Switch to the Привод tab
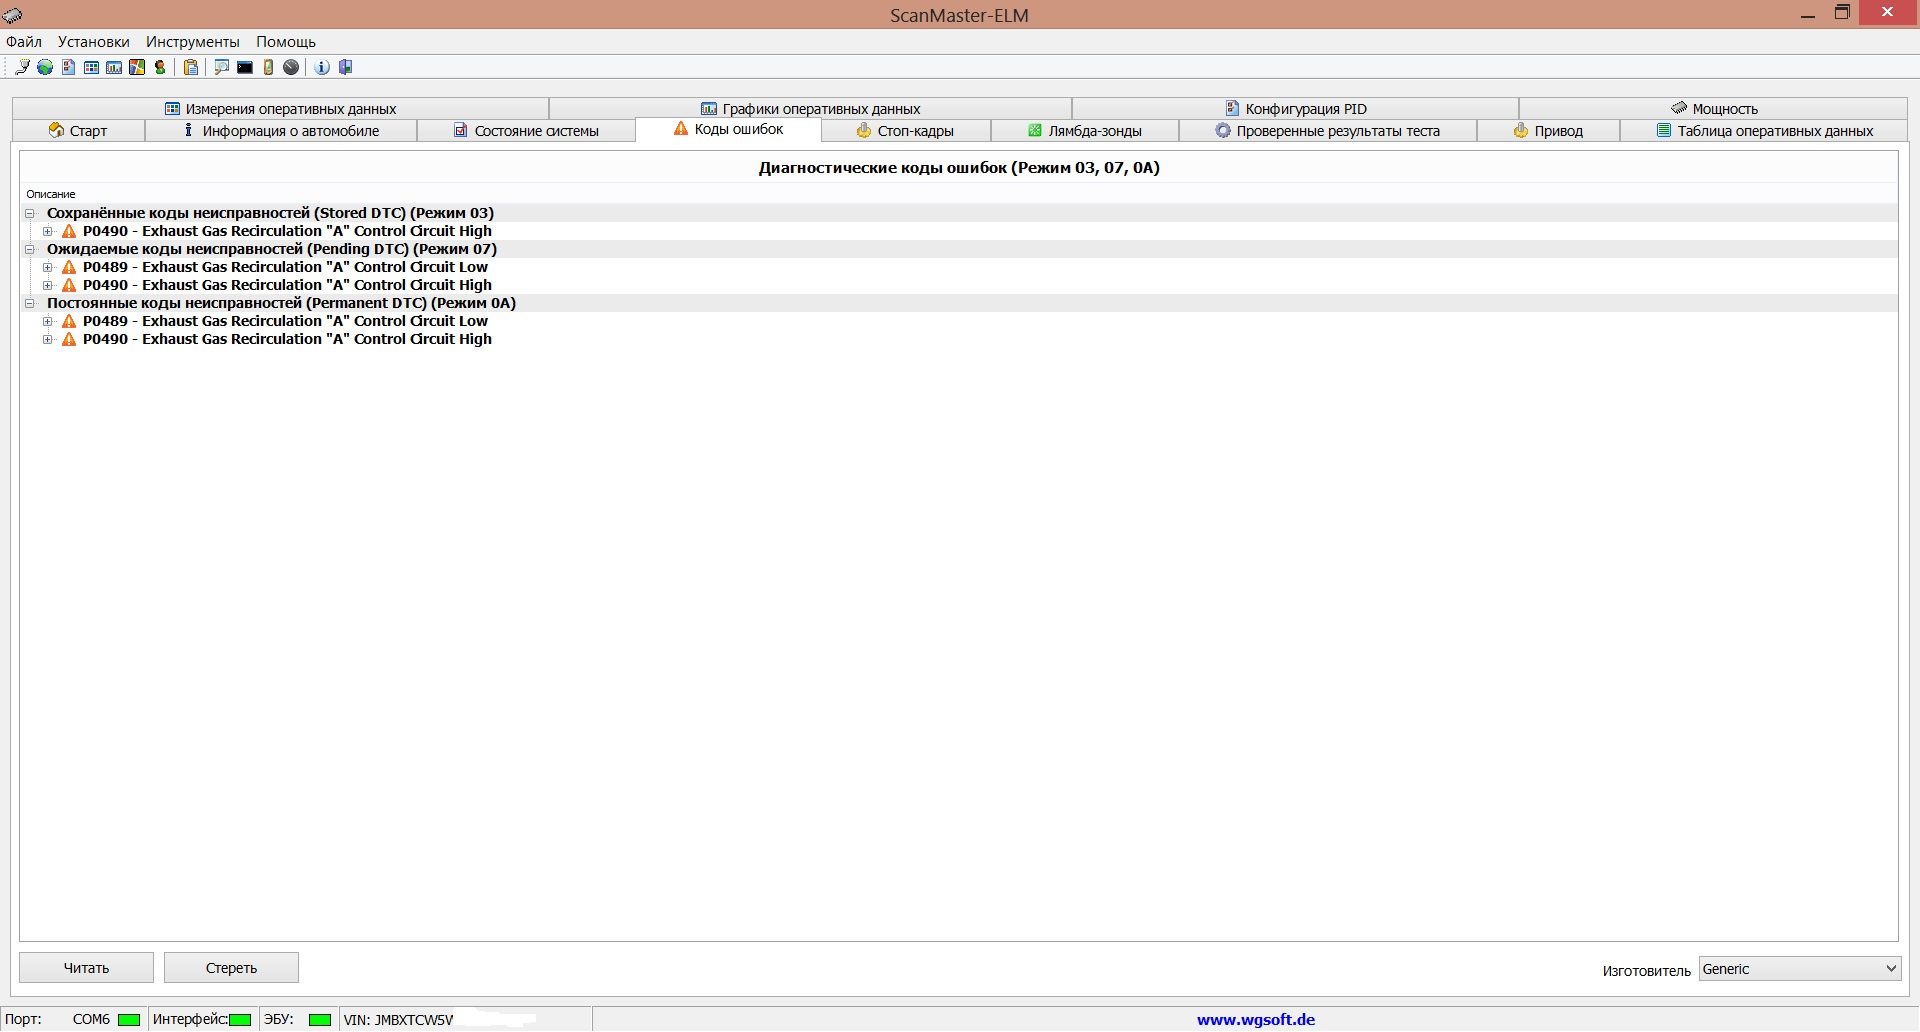 click(1548, 131)
